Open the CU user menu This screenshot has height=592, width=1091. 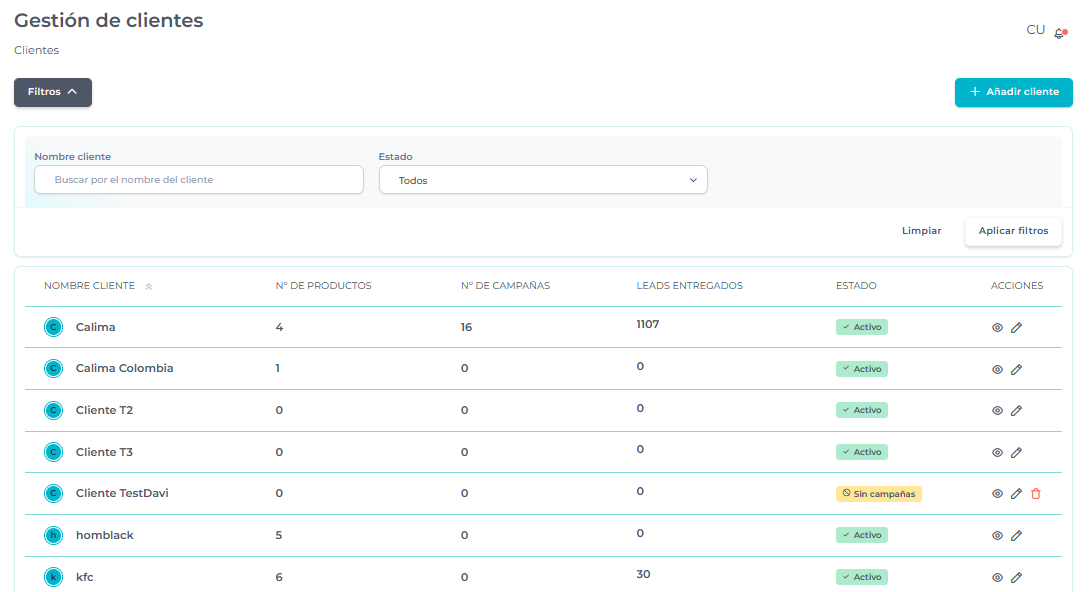(x=1035, y=30)
